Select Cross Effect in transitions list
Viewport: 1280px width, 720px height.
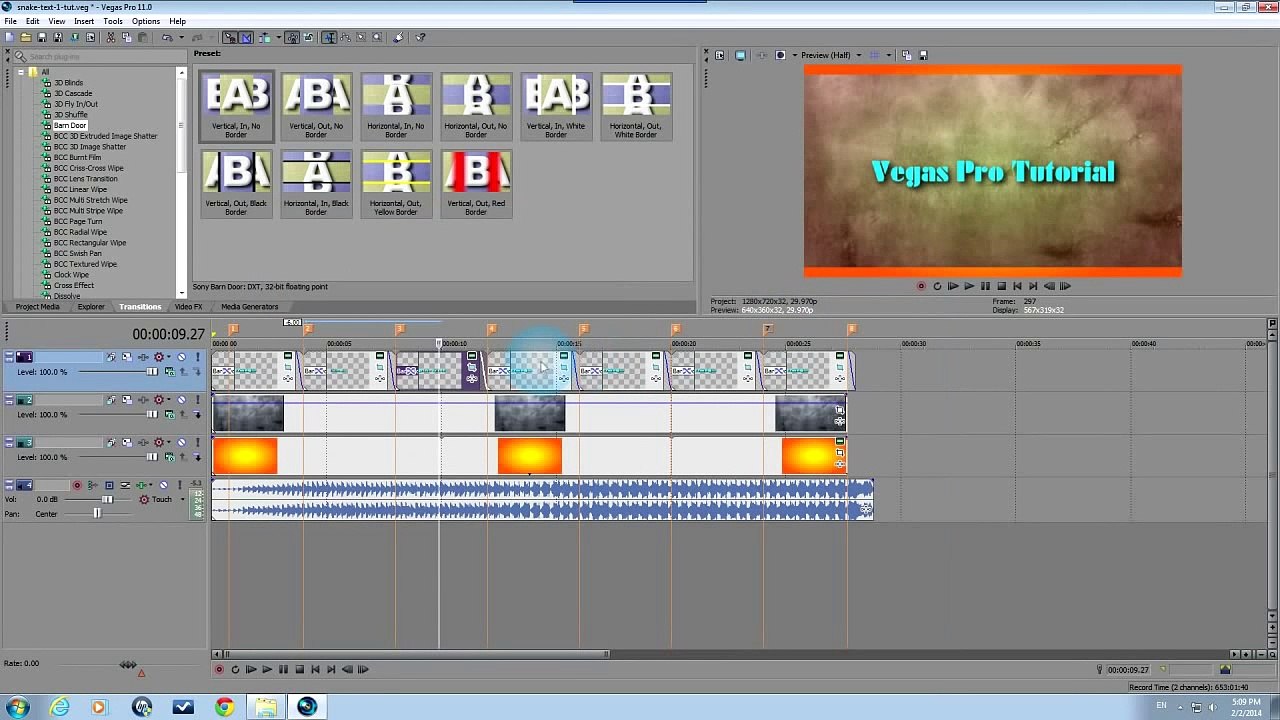(73, 285)
